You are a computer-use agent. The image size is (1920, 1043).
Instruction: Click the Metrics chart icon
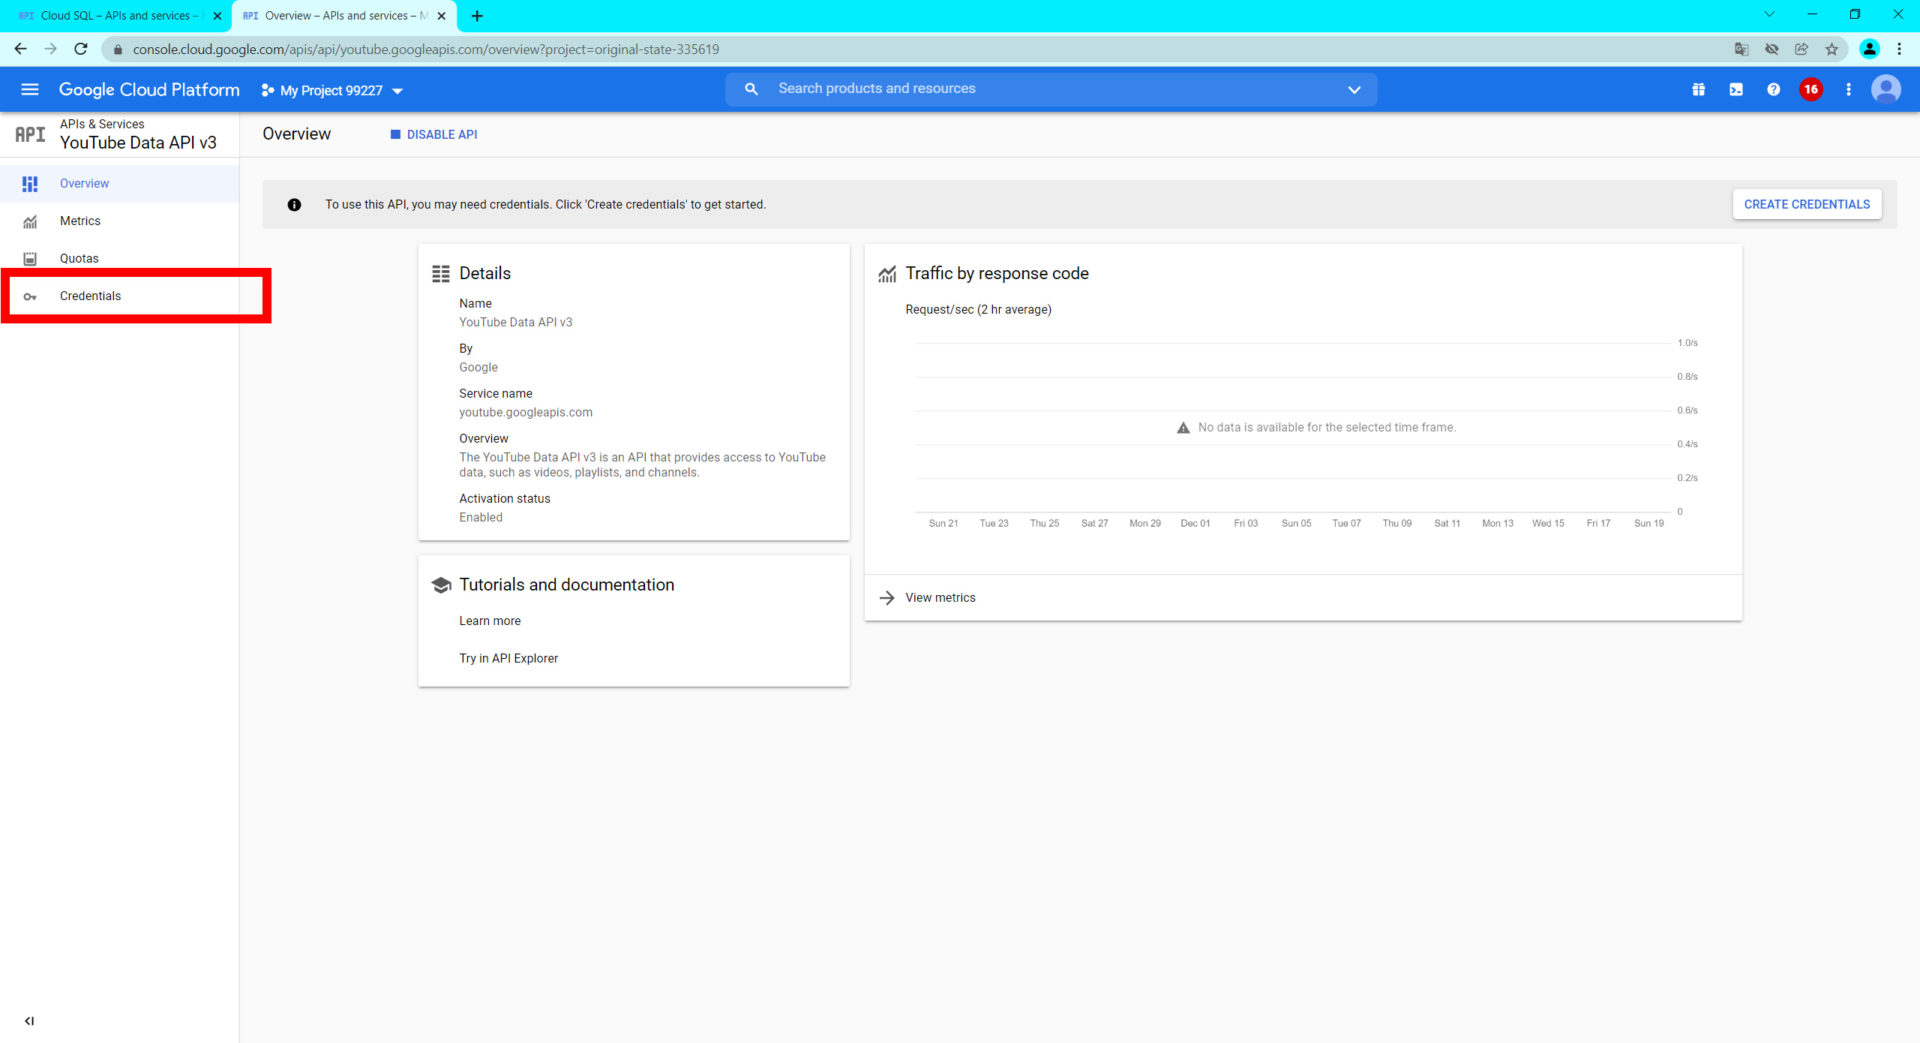coord(30,222)
